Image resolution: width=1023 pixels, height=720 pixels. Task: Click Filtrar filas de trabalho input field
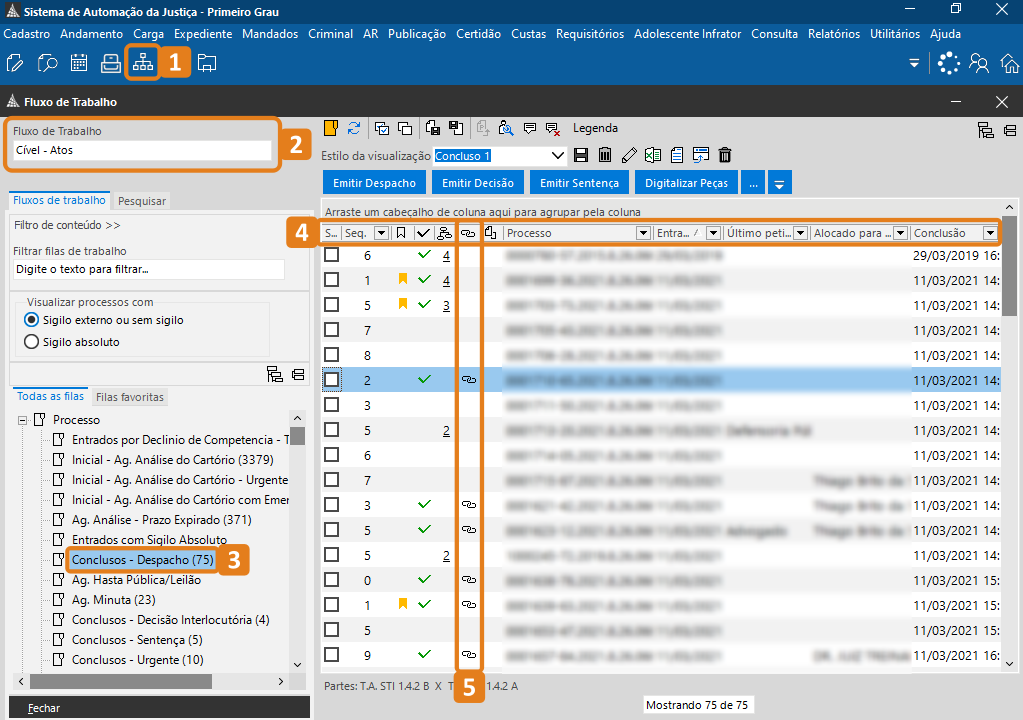(149, 269)
